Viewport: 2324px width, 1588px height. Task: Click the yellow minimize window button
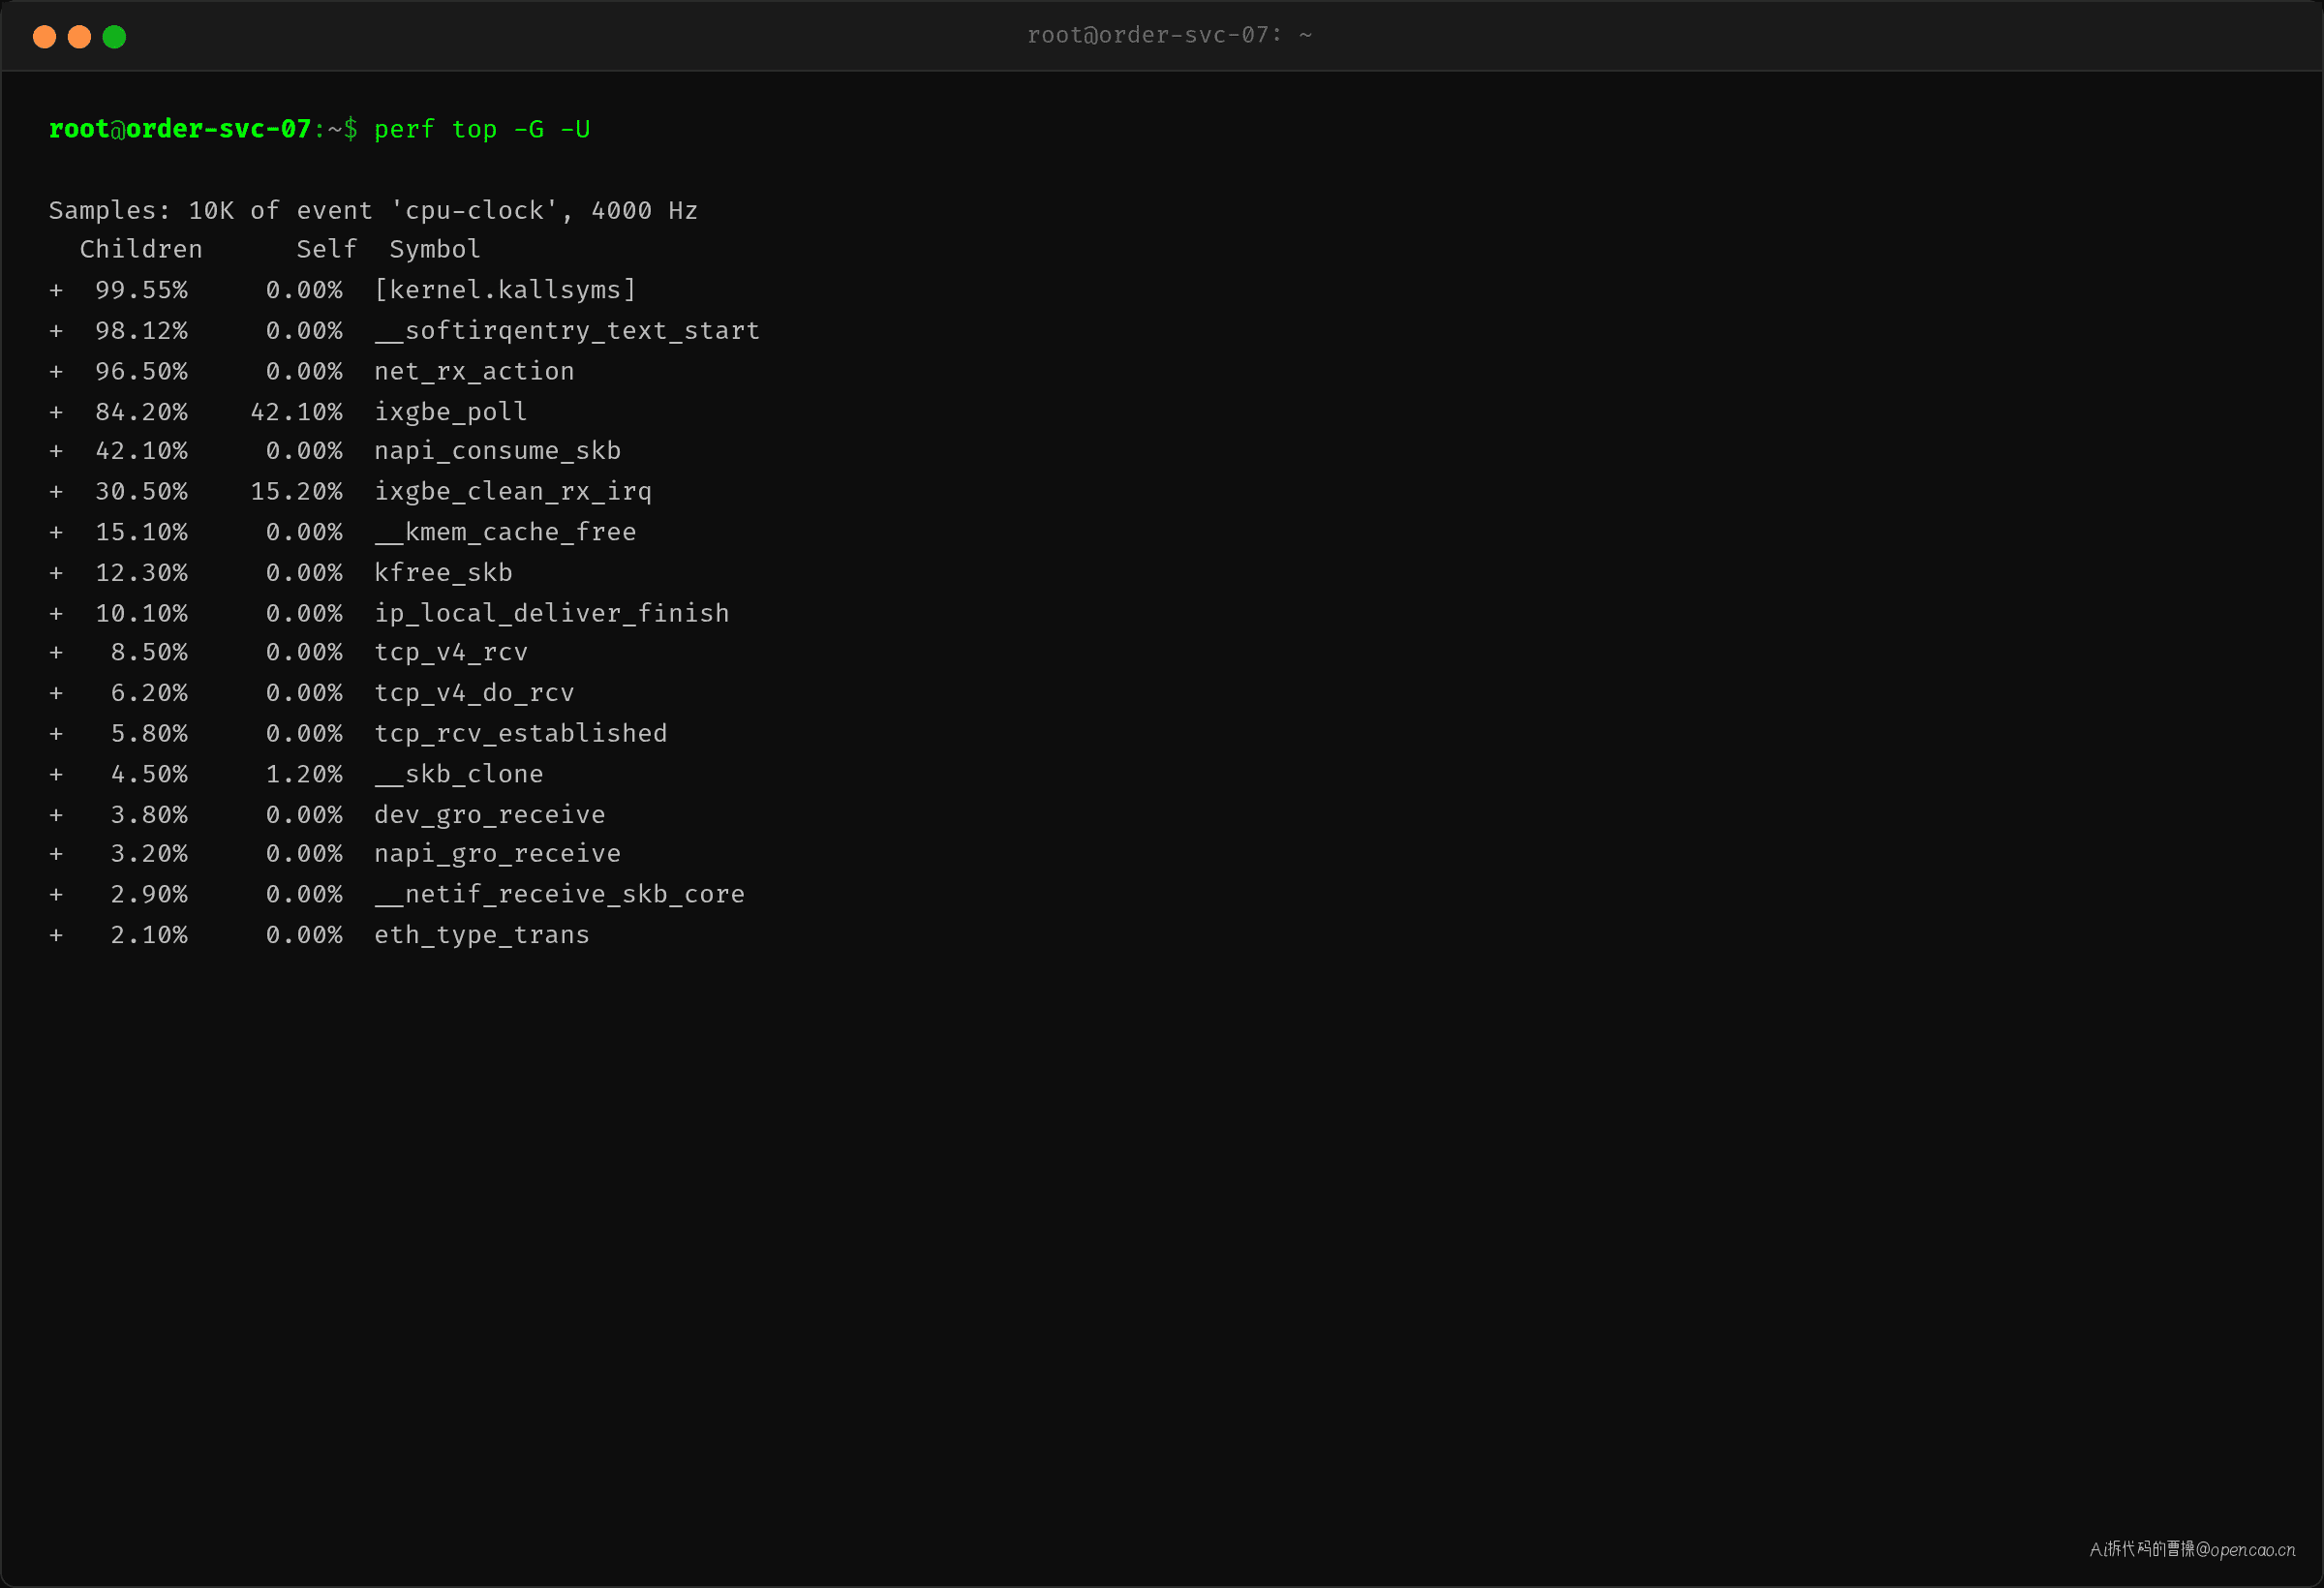pos(79,37)
